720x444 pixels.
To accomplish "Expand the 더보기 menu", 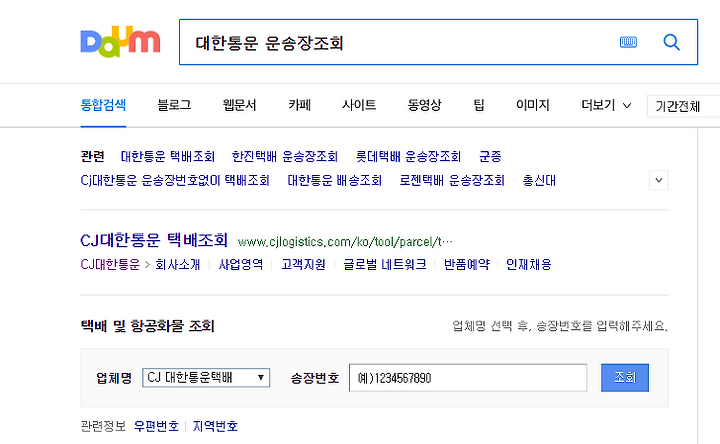I will pos(606,105).
